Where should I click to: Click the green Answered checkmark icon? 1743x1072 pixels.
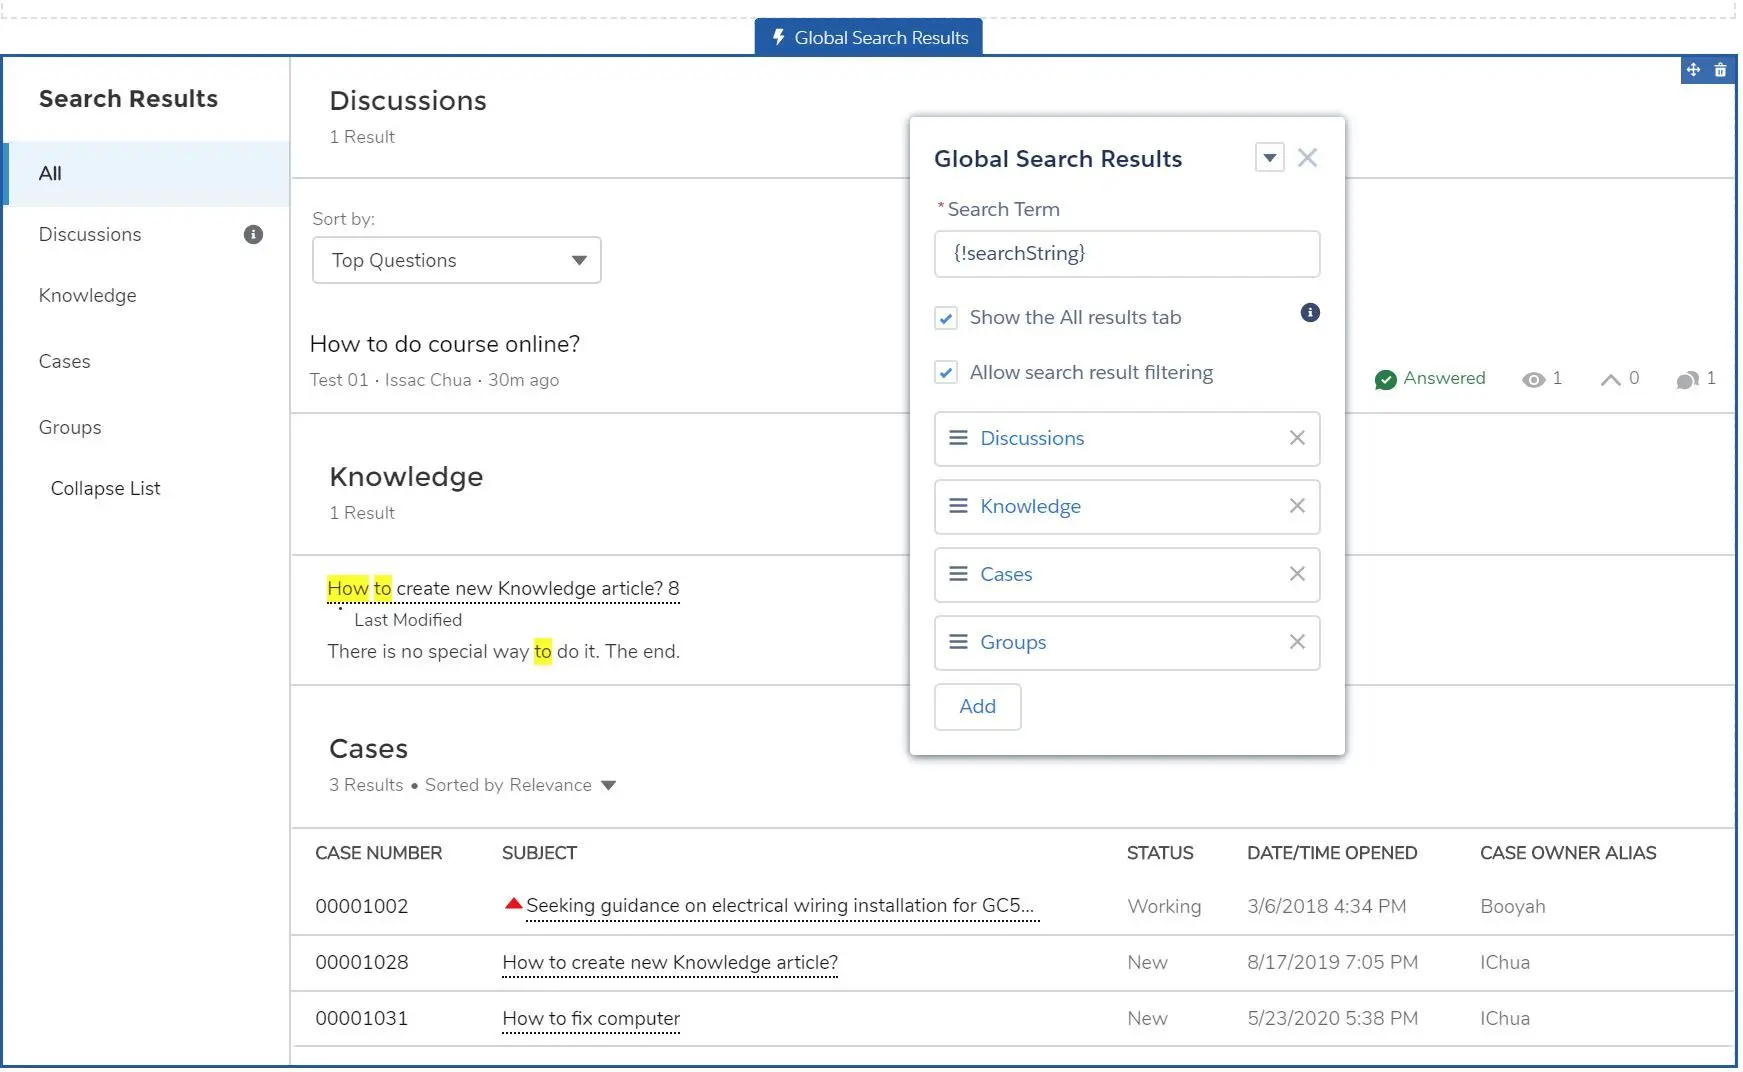[1385, 379]
